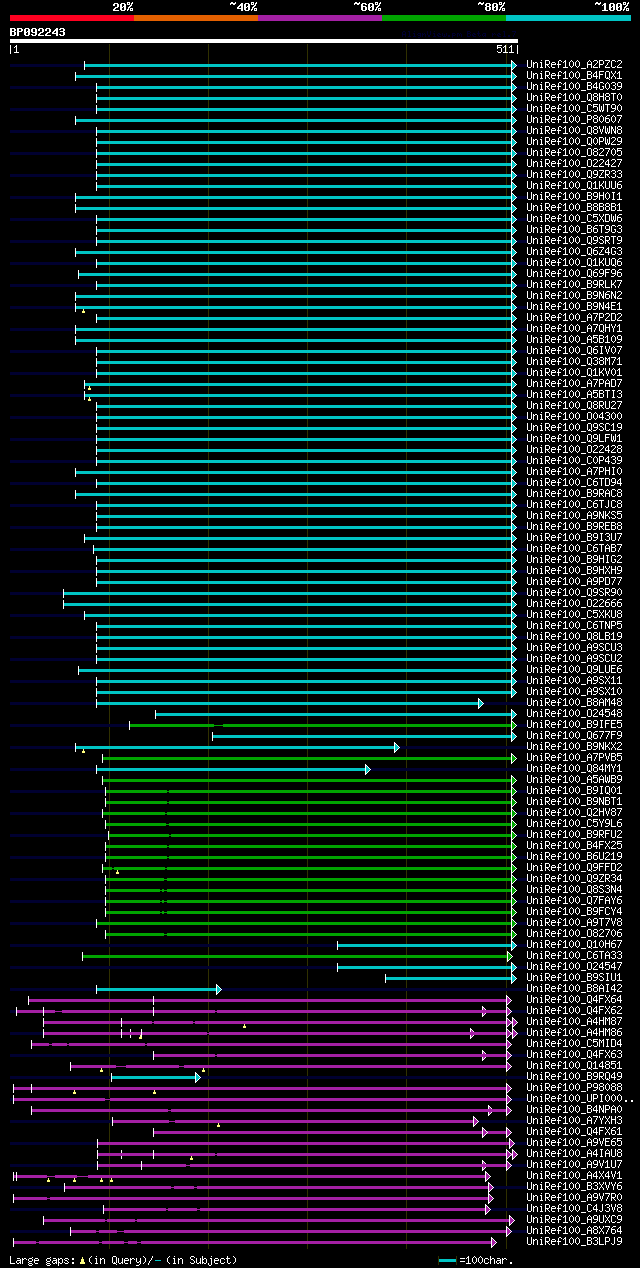Click hit label UniRef100_Q38M71
Image resolution: width=640 pixels, height=1268 pixels.
pos(574,361)
